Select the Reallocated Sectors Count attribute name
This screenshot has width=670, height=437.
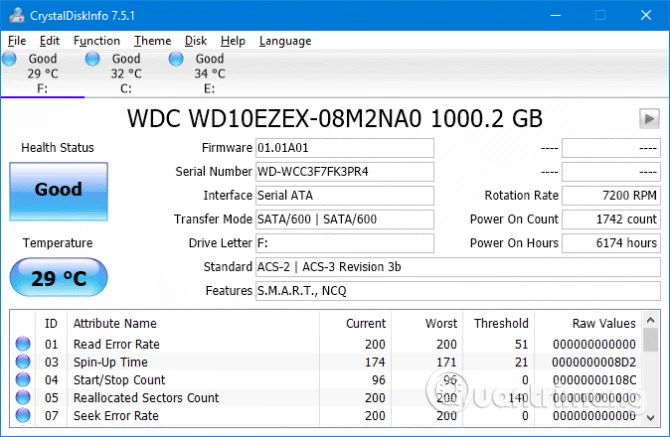[146, 398]
